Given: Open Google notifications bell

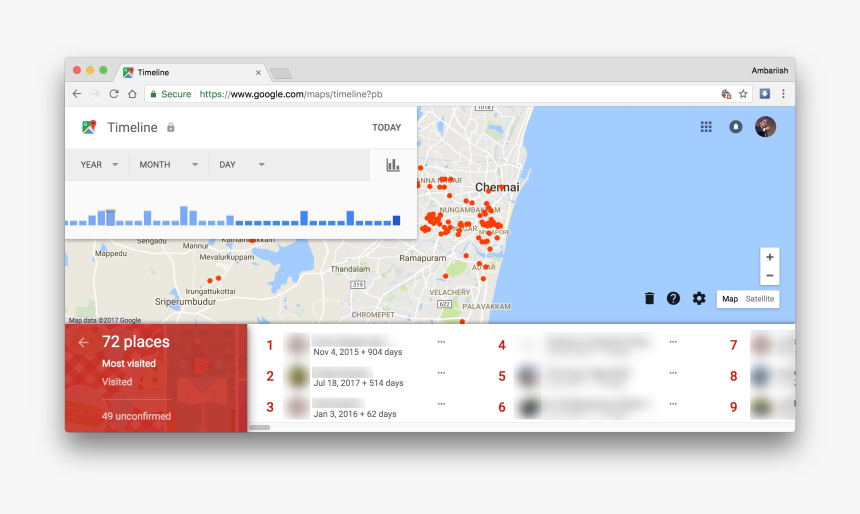Looking at the screenshot, I should tap(735, 127).
